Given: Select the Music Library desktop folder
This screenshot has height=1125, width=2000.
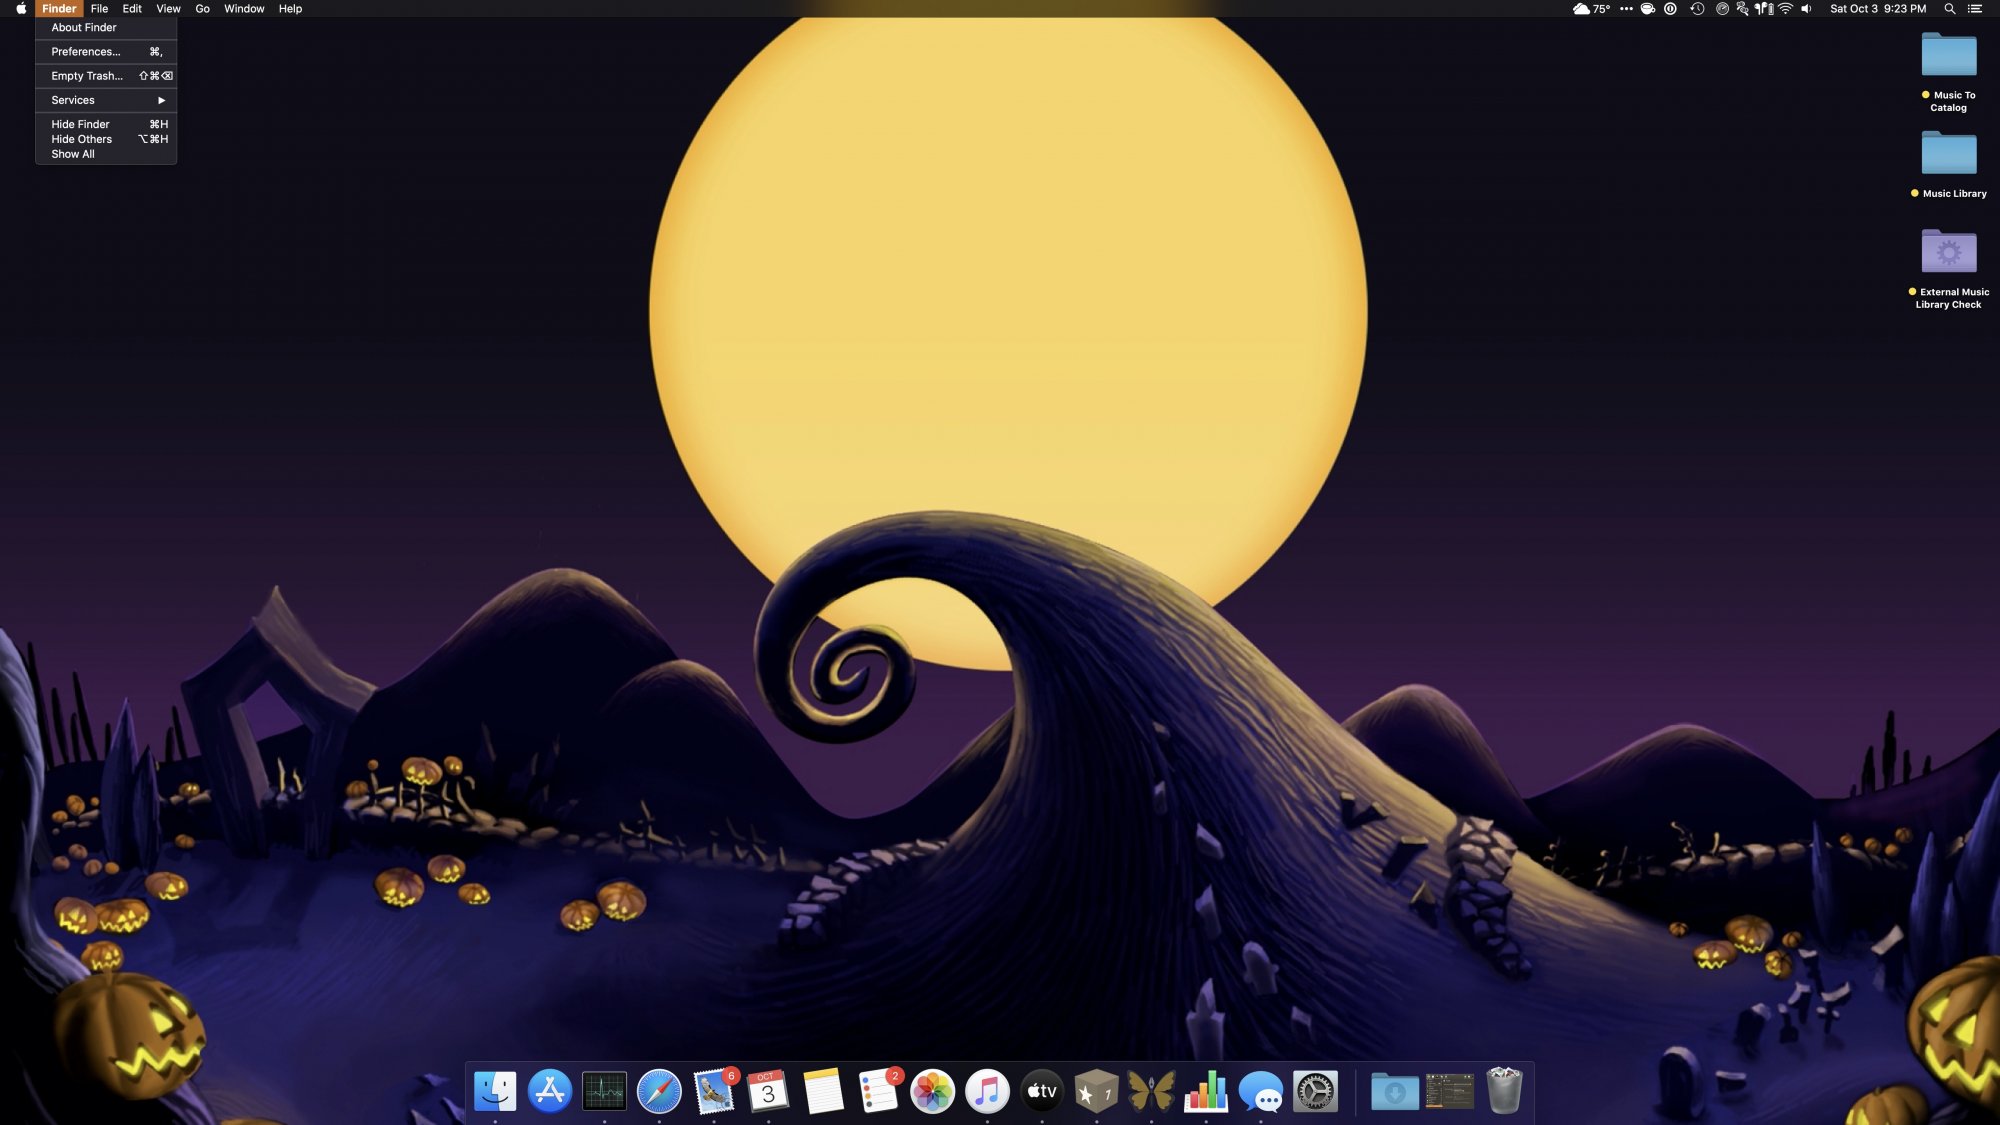Looking at the screenshot, I should click(x=1948, y=163).
